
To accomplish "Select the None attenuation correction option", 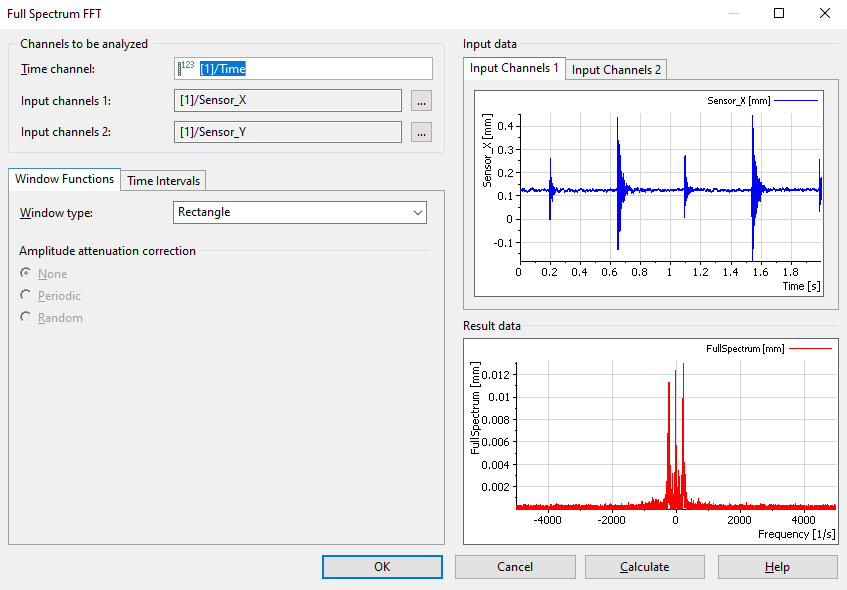I will coord(26,274).
